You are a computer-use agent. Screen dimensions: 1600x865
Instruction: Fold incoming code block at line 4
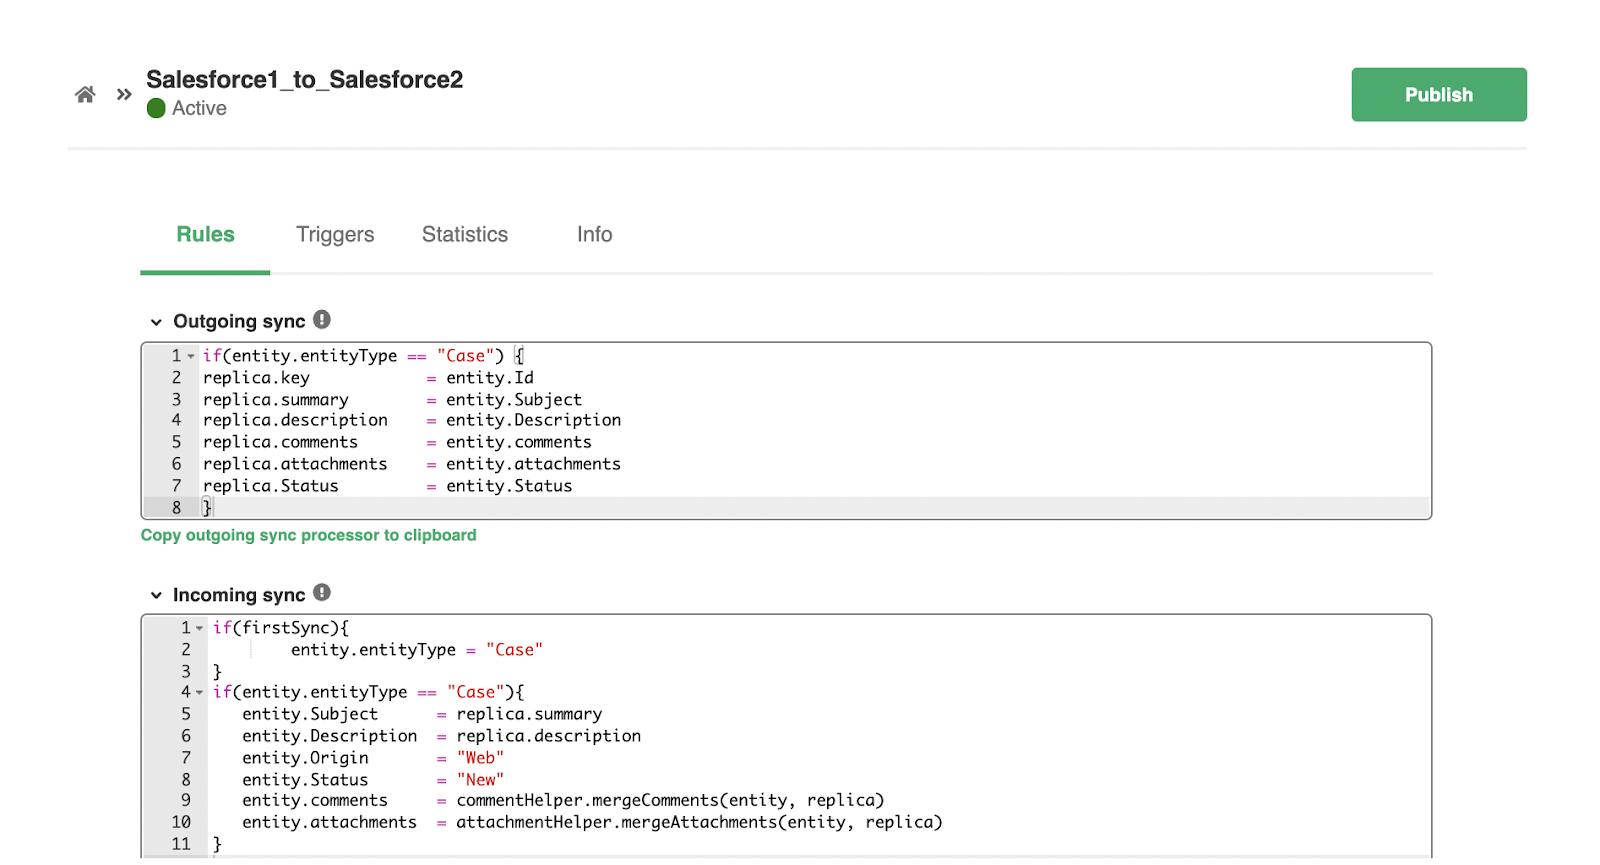[x=200, y=692]
